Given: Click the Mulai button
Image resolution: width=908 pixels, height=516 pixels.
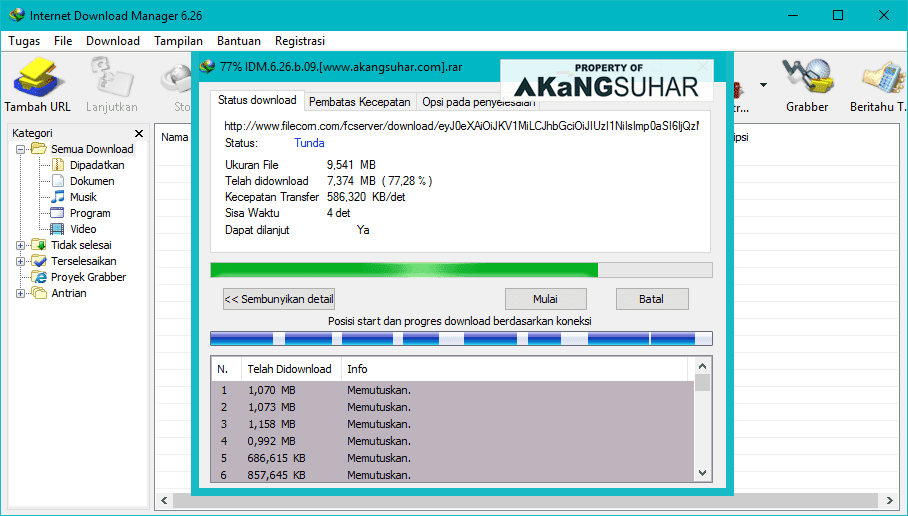Looking at the screenshot, I should click(x=545, y=299).
